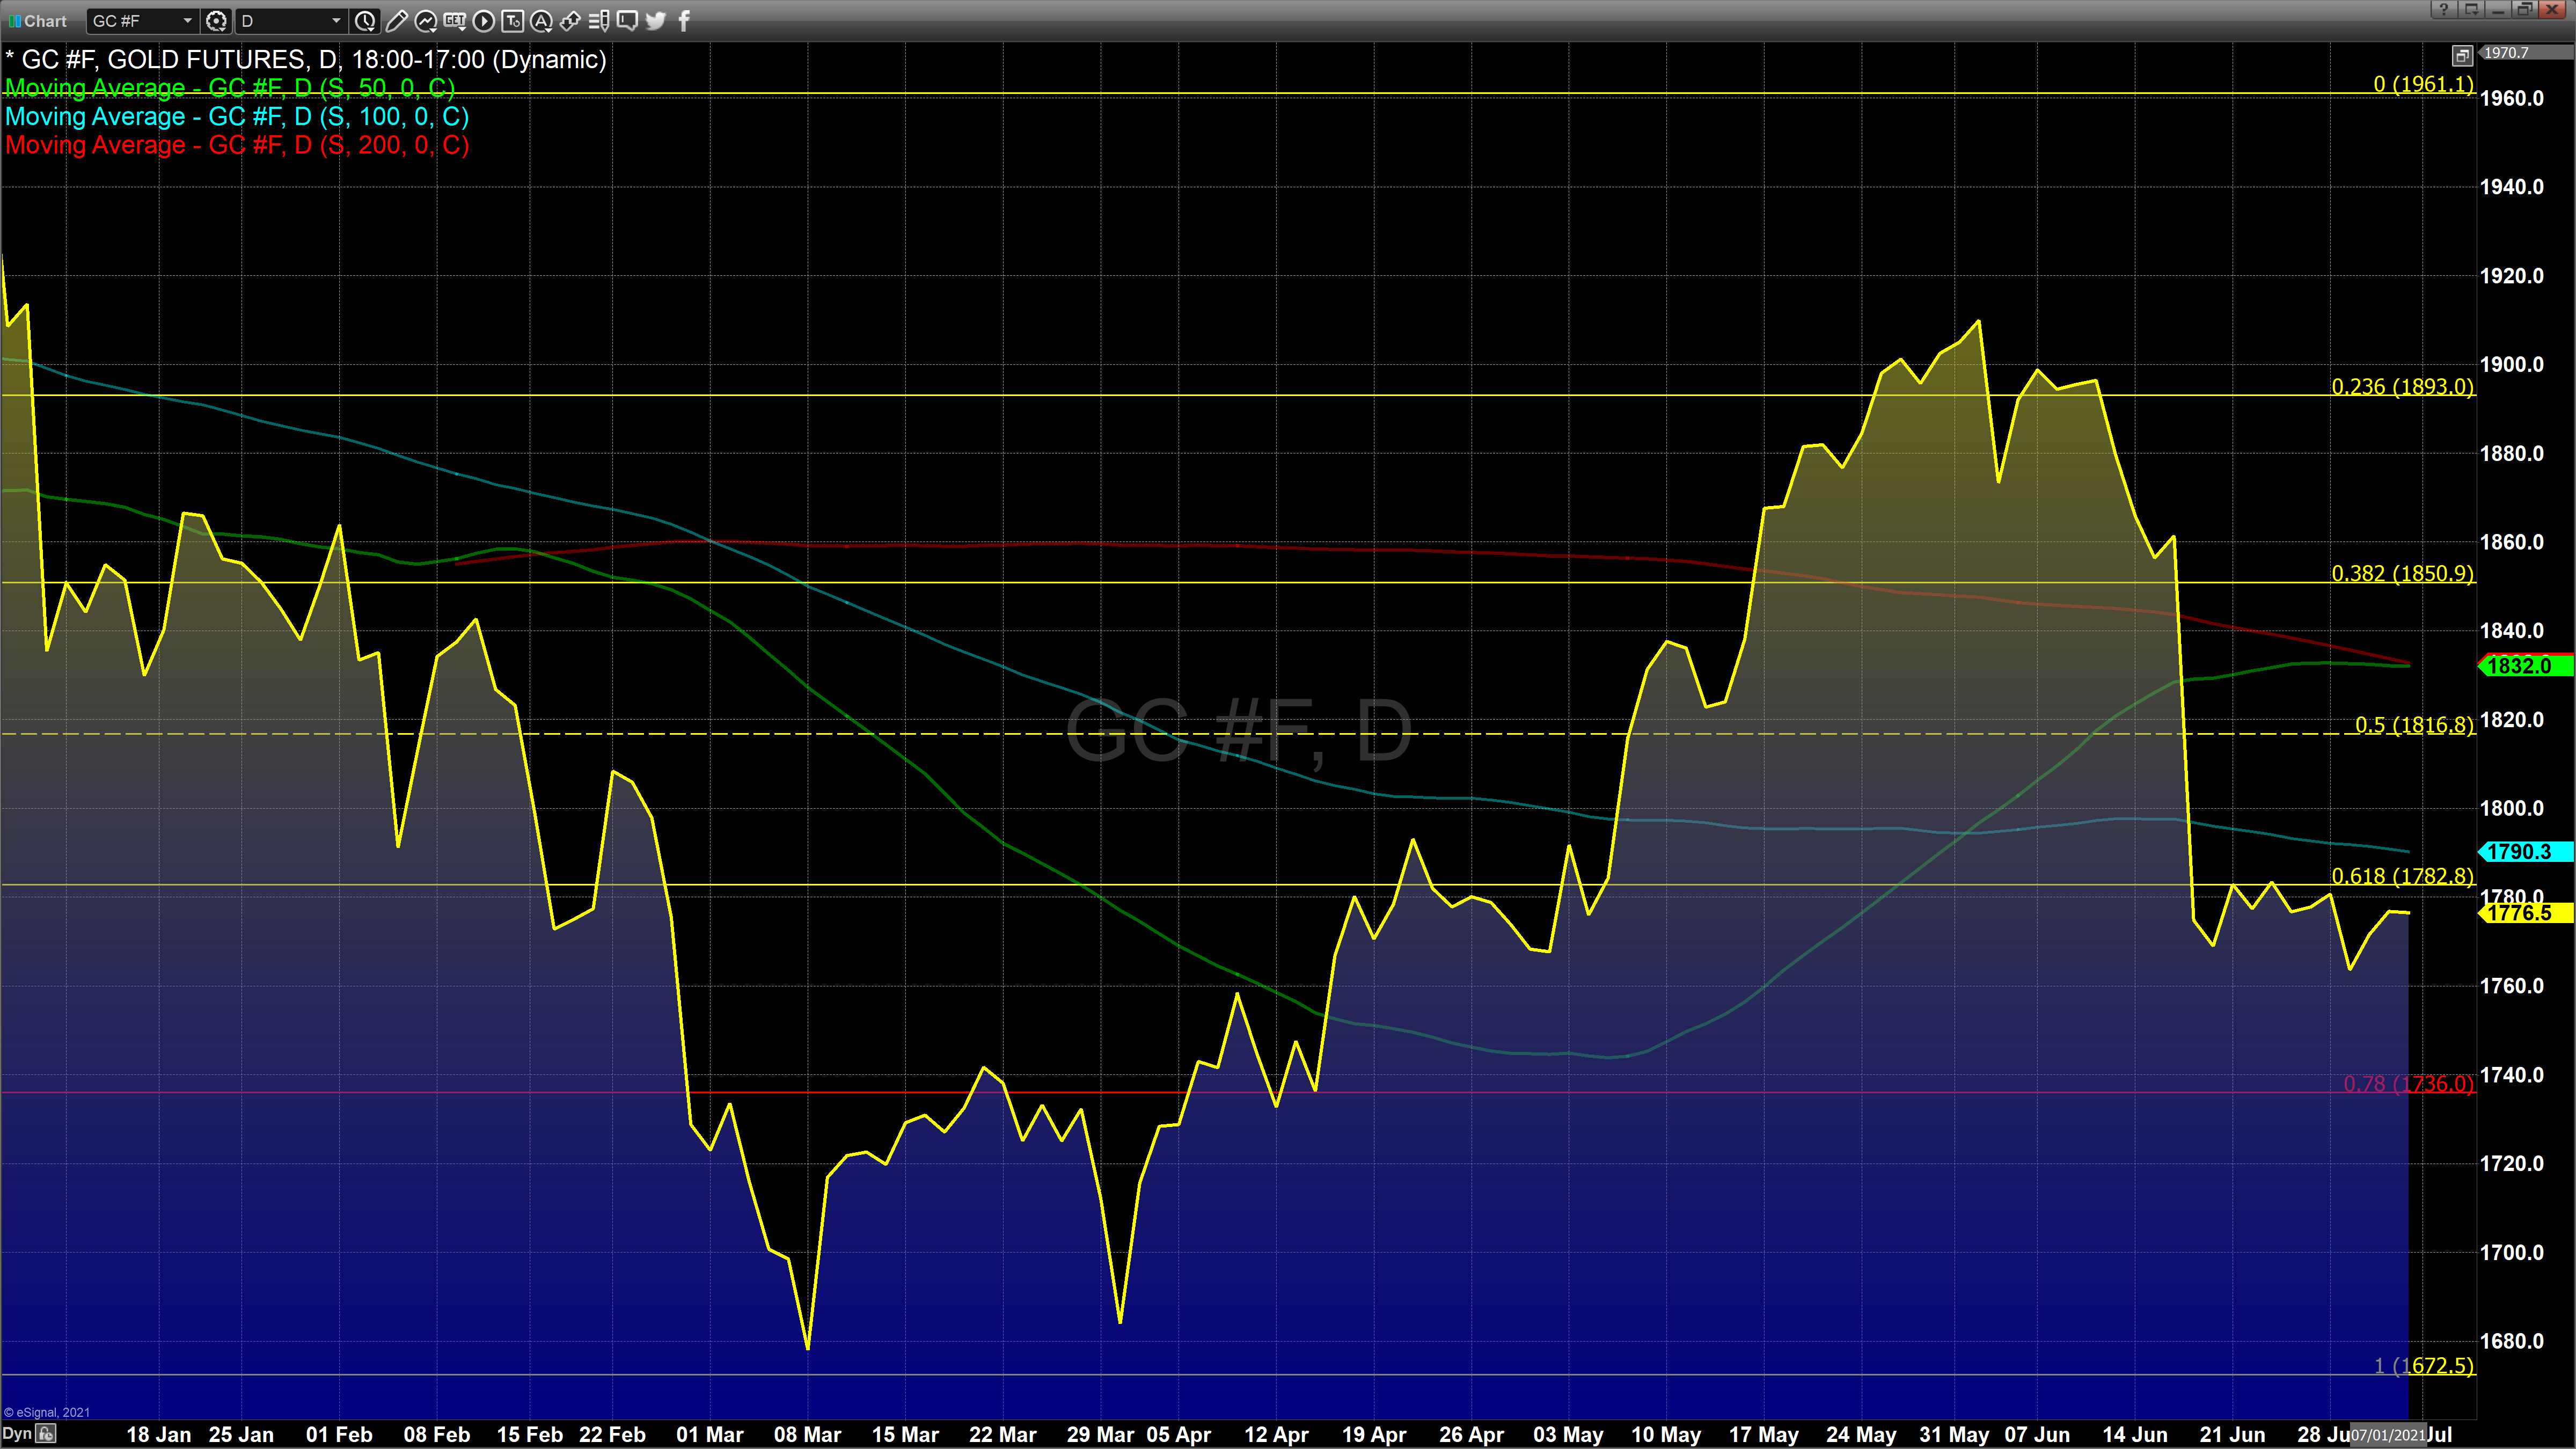Click the speech bubble comment icon

[x=627, y=21]
